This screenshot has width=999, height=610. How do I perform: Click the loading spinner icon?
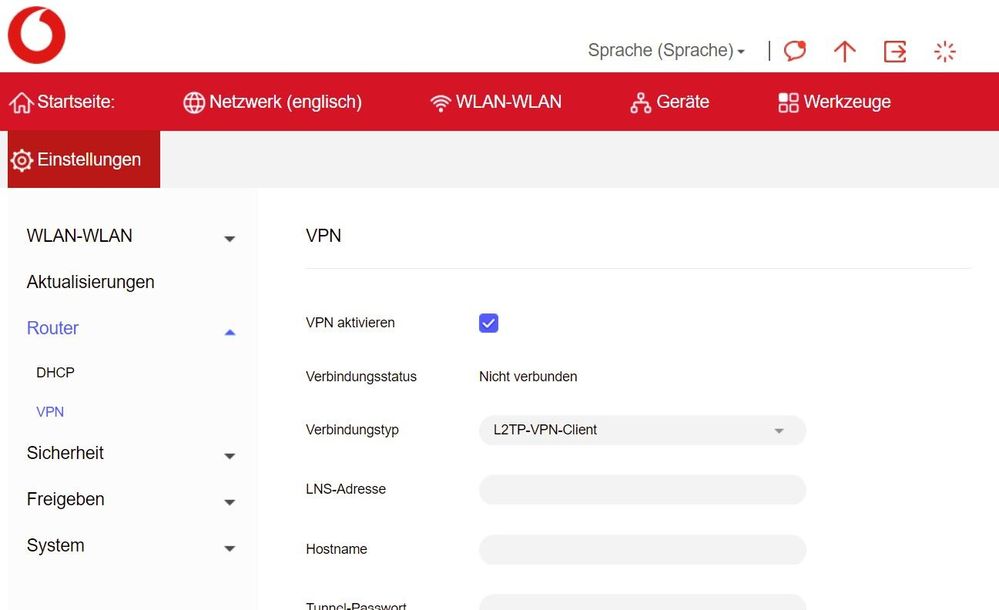pyautogui.click(x=944, y=50)
